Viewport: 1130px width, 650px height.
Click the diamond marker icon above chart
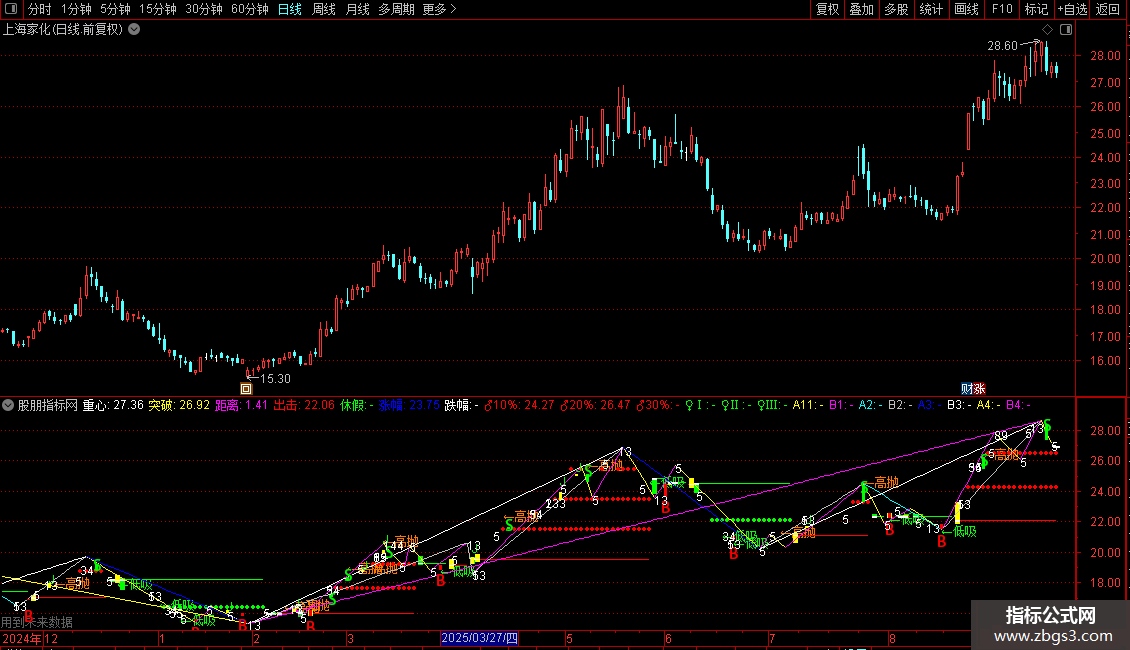point(1047,30)
